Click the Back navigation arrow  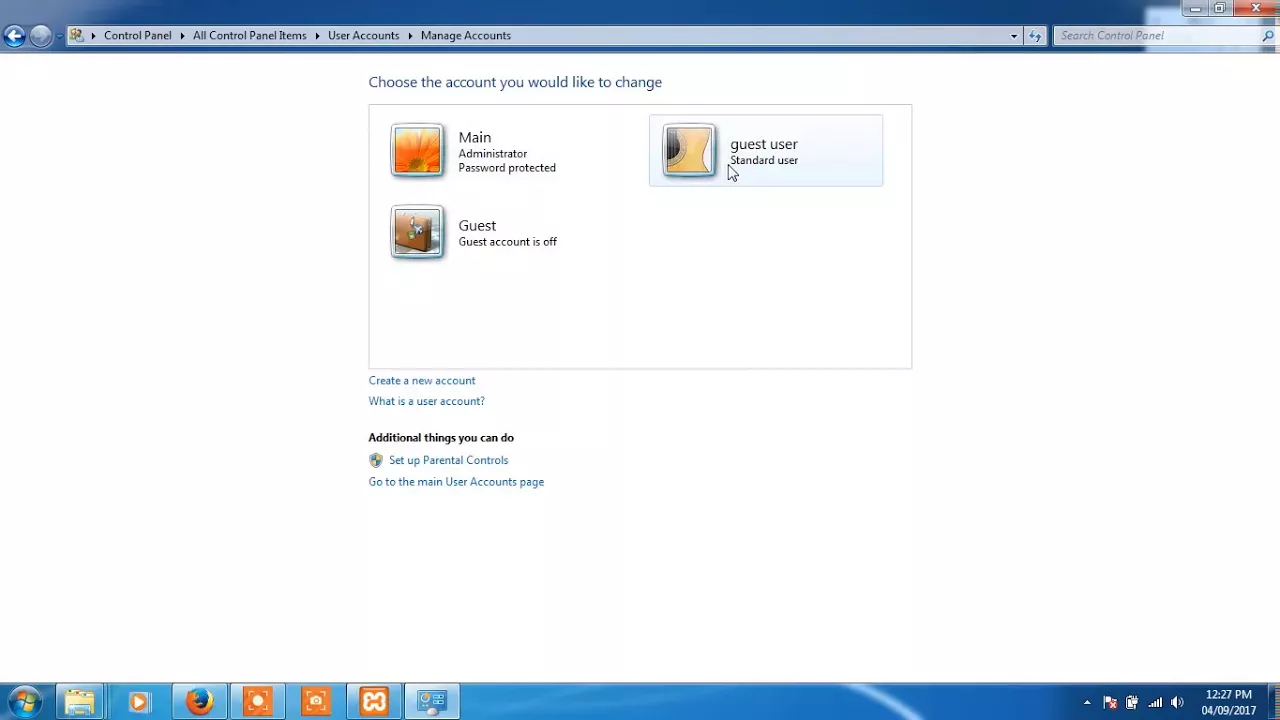click(14, 36)
